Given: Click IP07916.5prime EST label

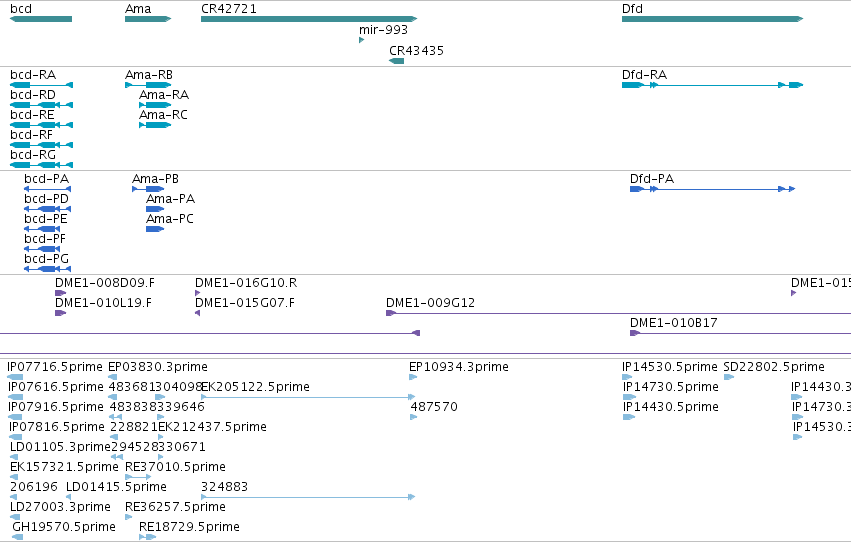Looking at the screenshot, I should click(56, 407).
